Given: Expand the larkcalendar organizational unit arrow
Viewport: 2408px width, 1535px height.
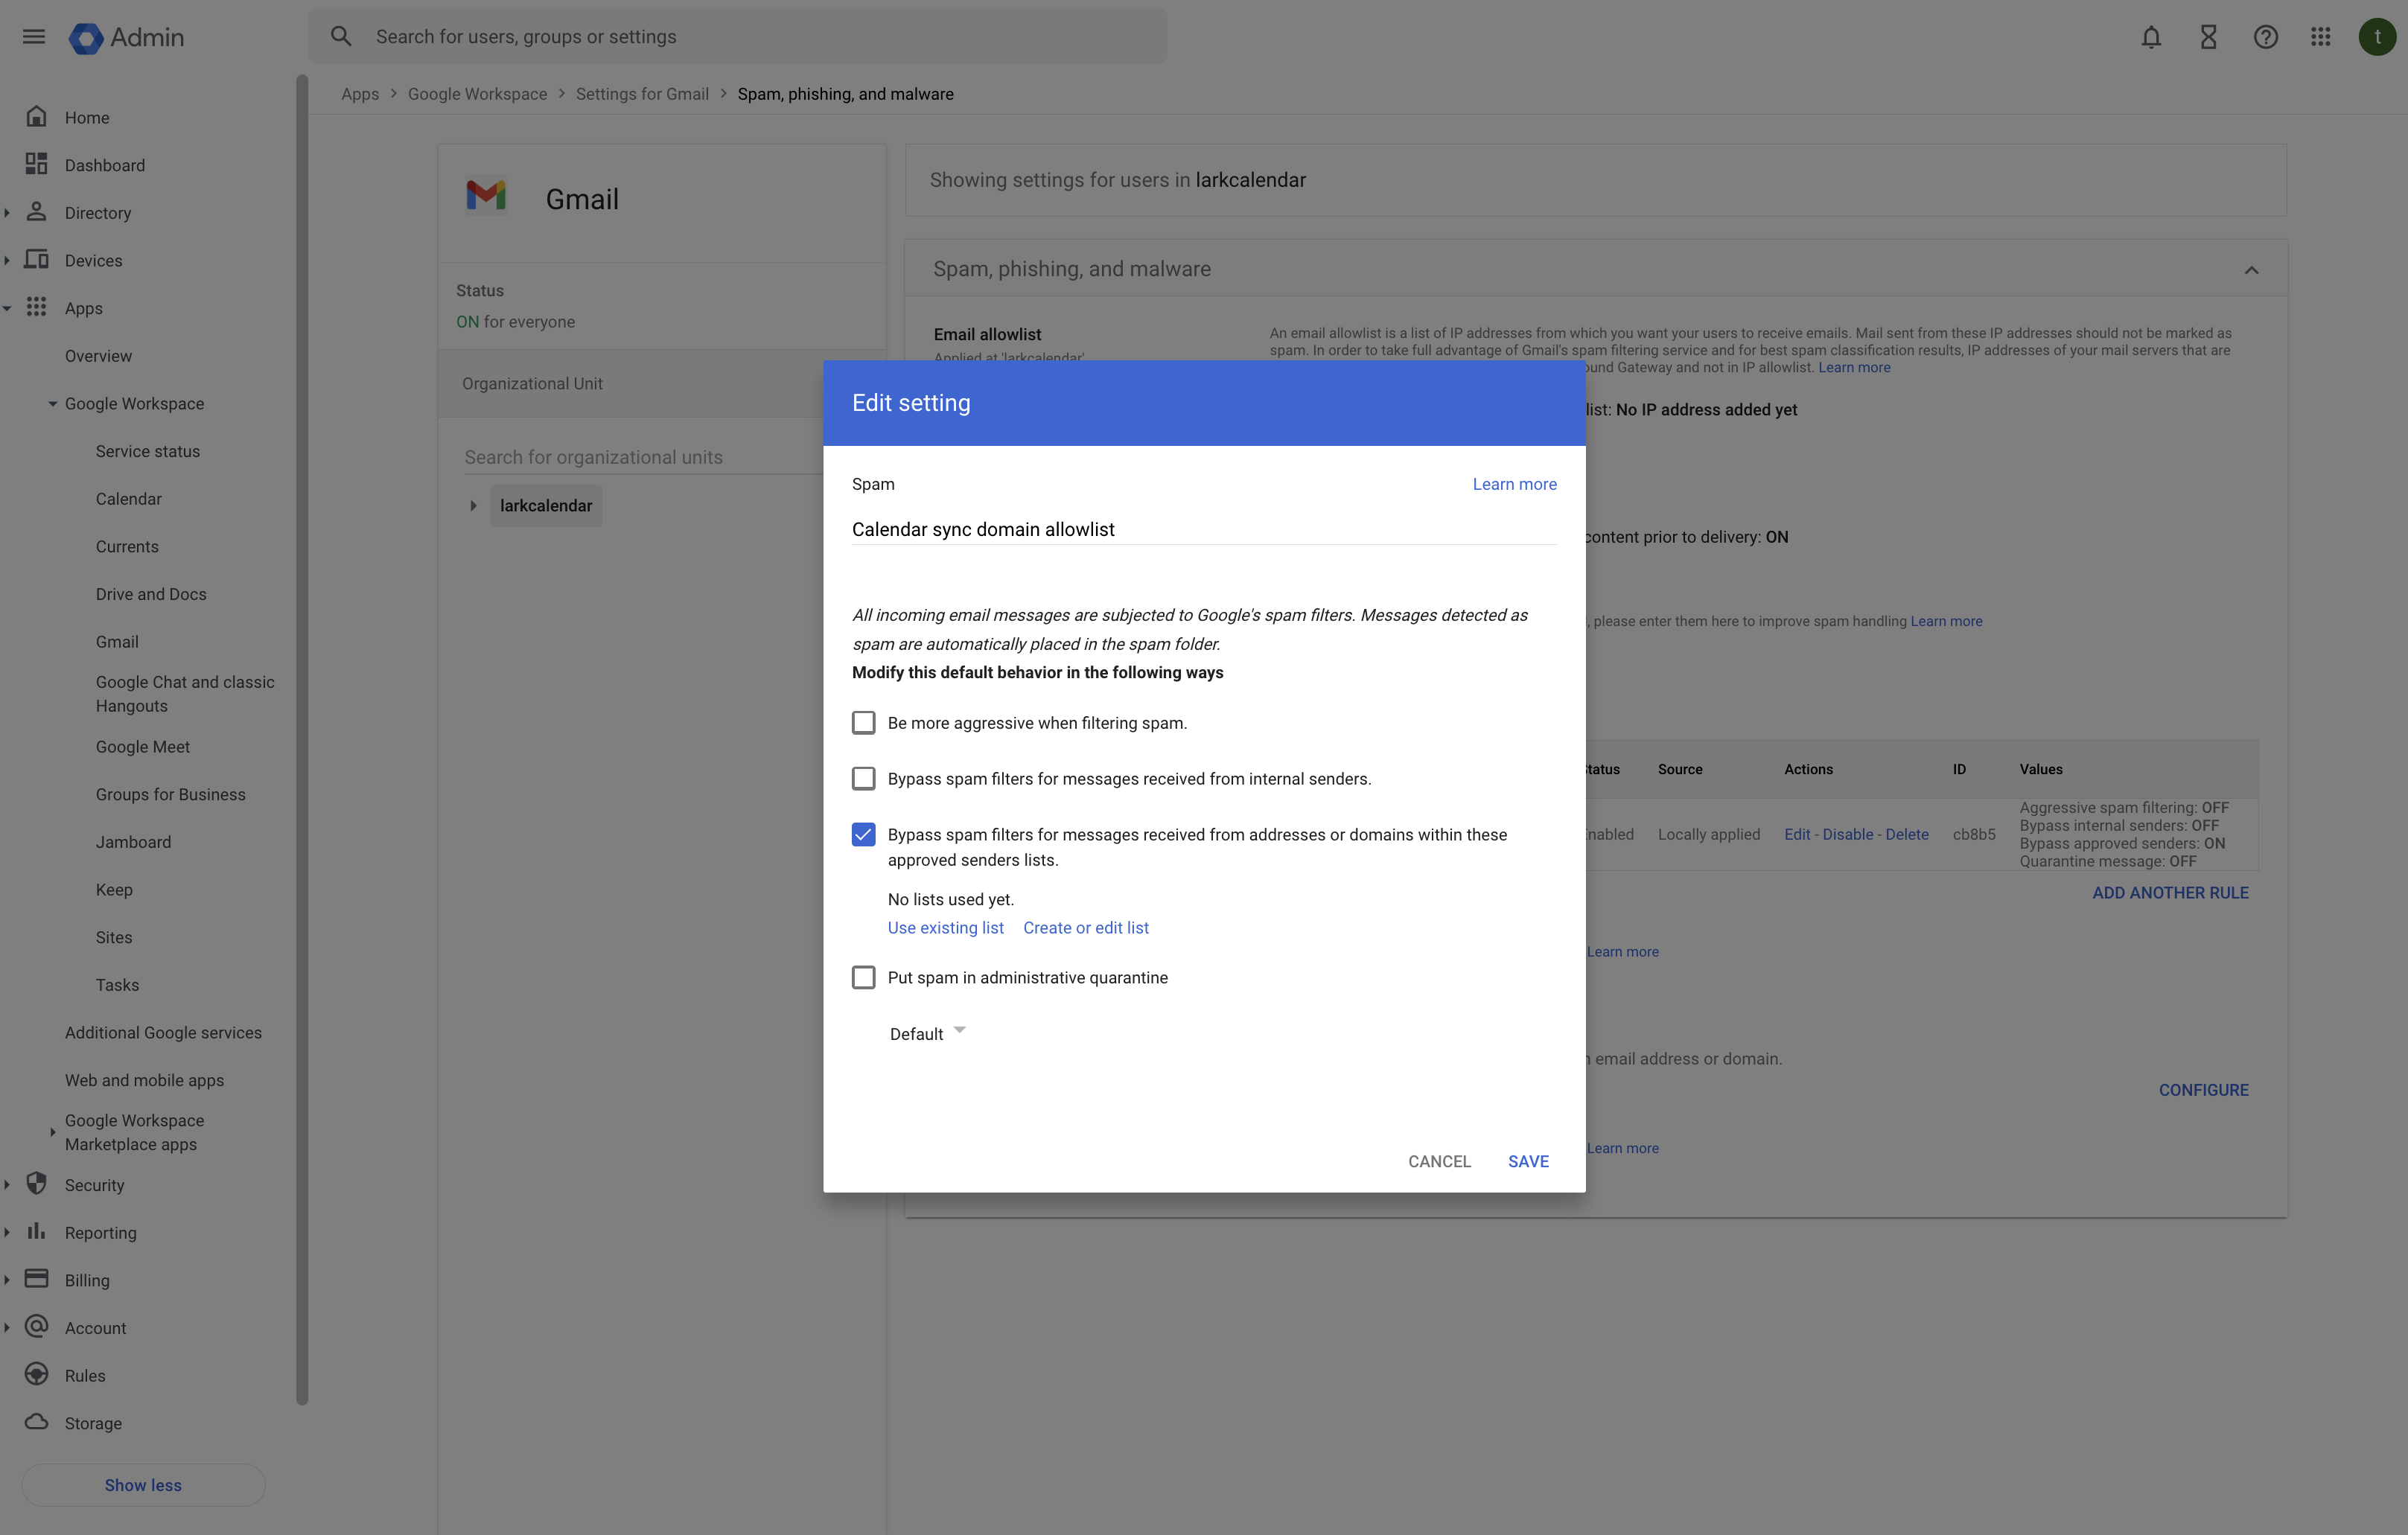Looking at the screenshot, I should pos(473,506).
